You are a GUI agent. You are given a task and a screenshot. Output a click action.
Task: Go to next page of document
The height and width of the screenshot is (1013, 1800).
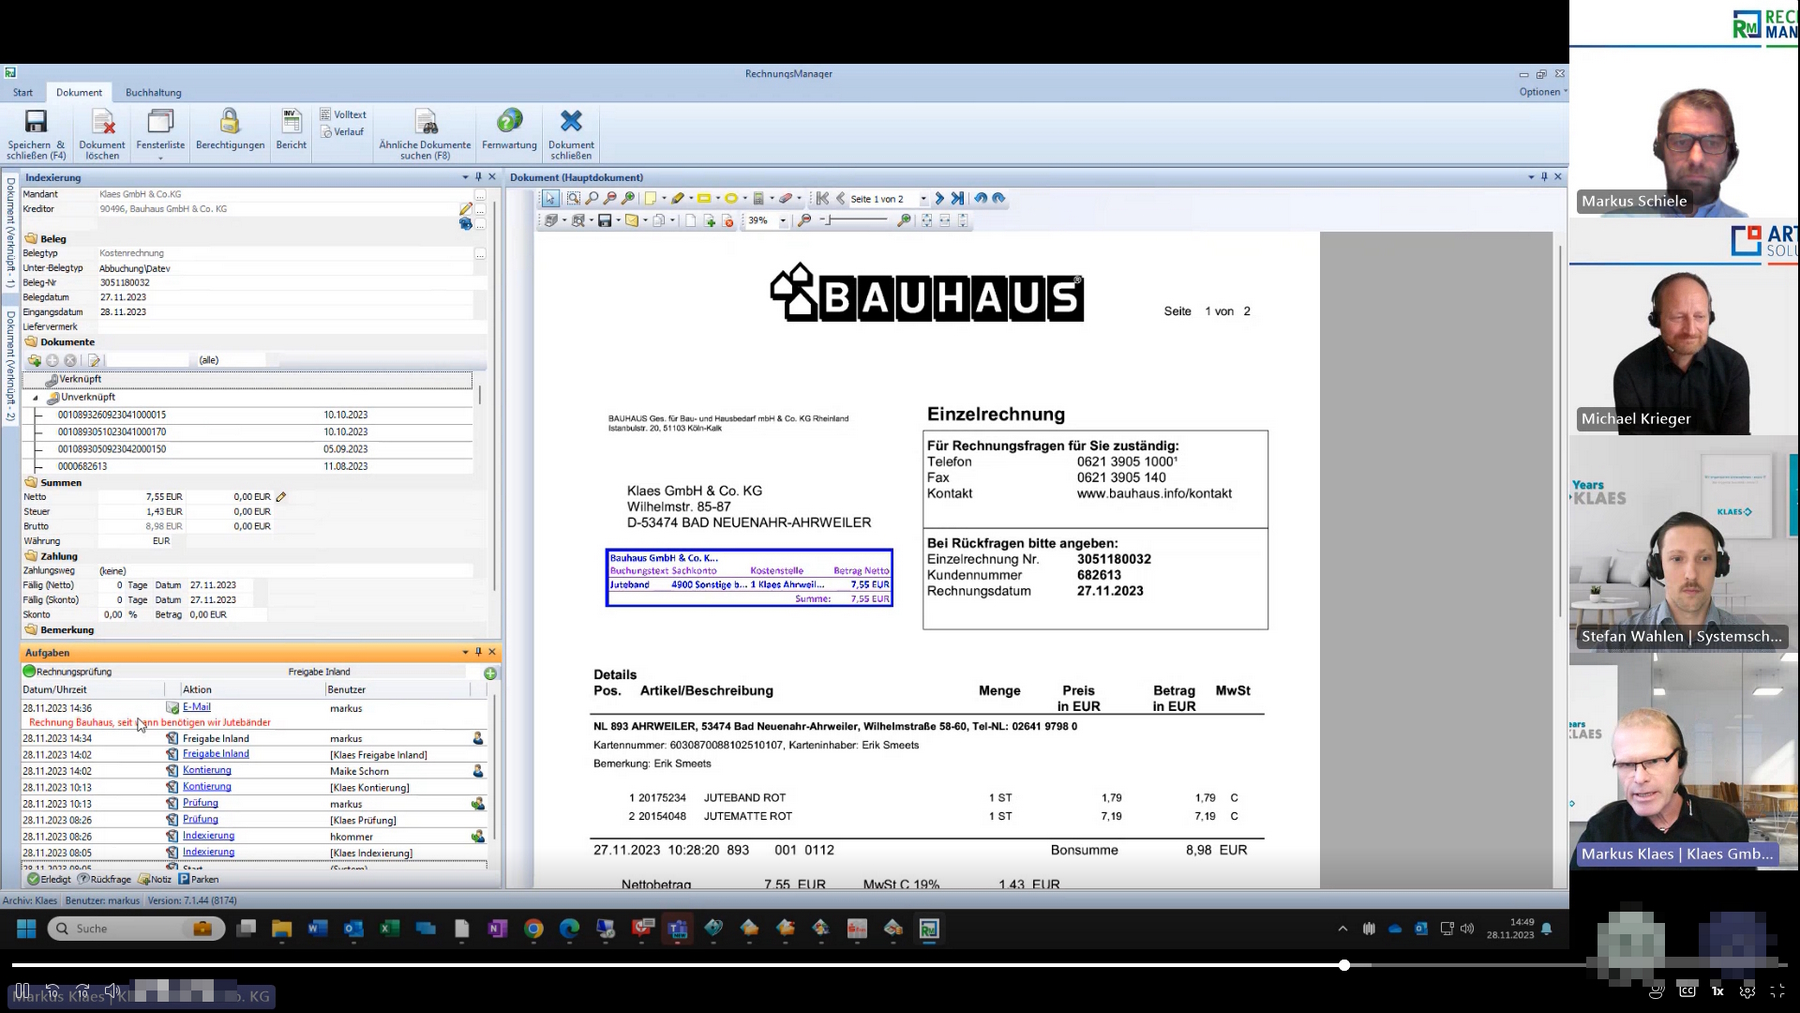click(x=939, y=199)
